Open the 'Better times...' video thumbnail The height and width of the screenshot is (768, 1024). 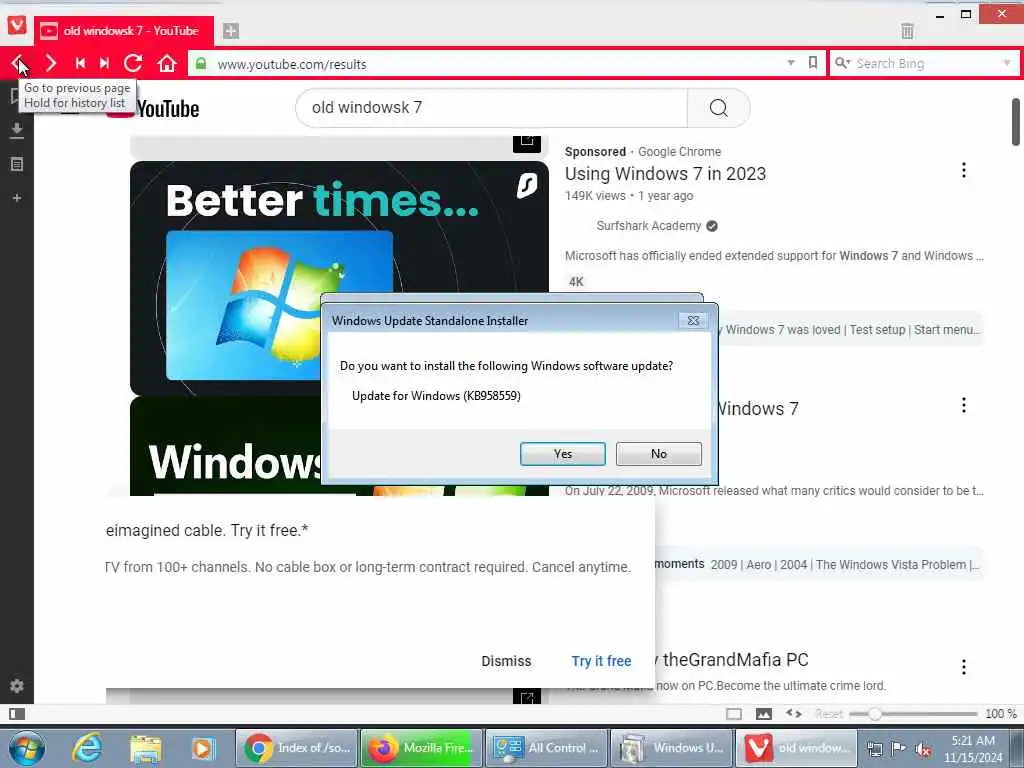tap(339, 278)
